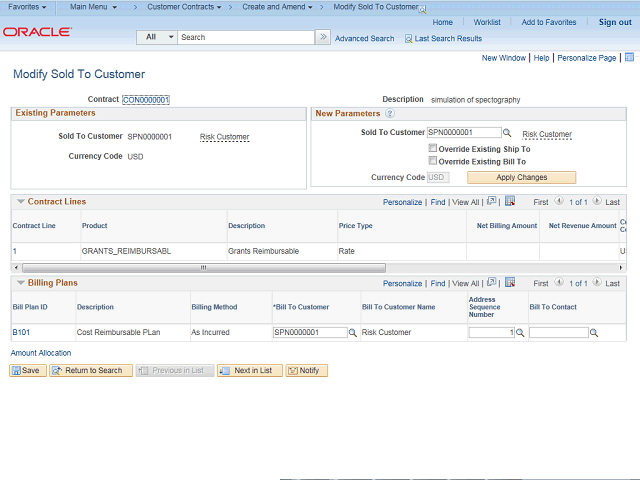Sign out of the application
Viewport: 640px width, 480px height.
click(615, 22)
